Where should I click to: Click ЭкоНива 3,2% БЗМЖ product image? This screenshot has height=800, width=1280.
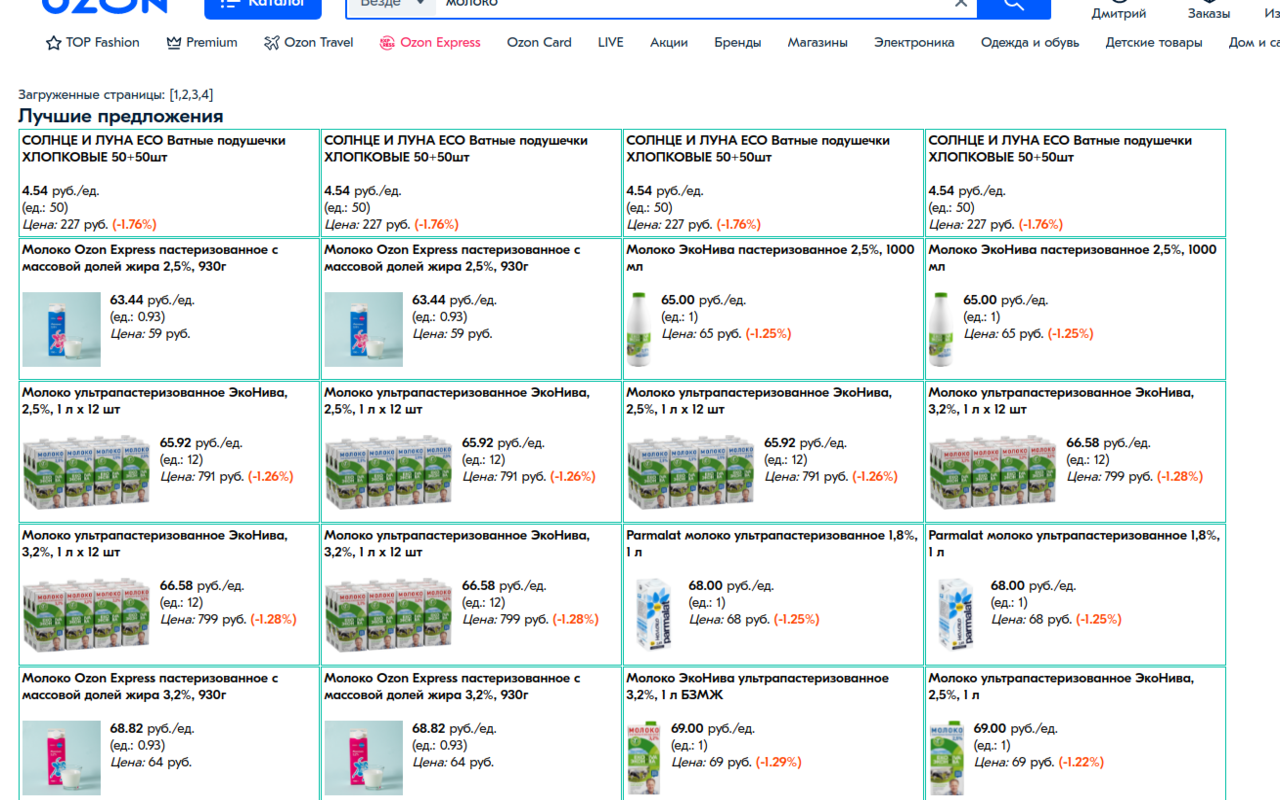click(644, 758)
